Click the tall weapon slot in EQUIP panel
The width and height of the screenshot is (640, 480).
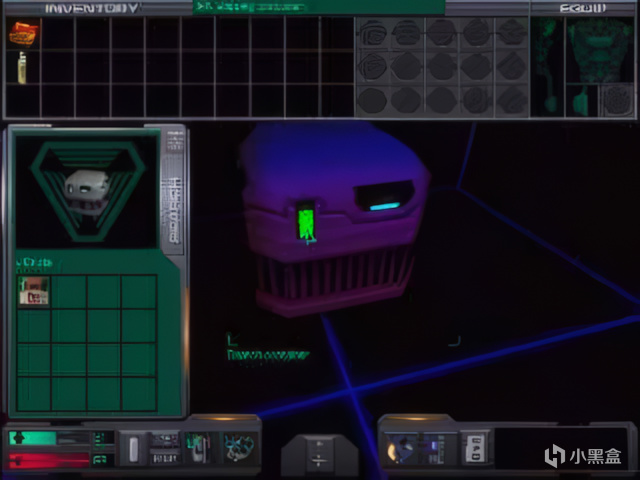tap(547, 67)
